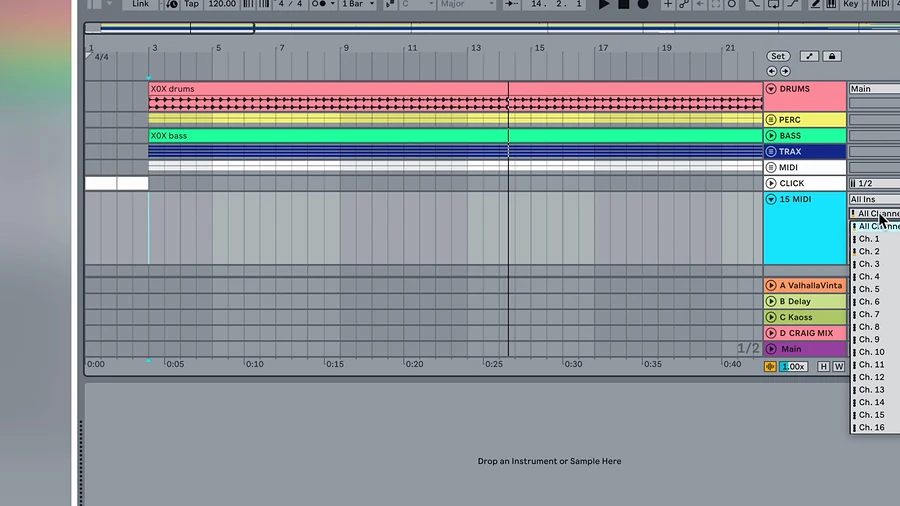900x506 pixels.
Task: Jump to next locator arrow
Action: point(785,71)
